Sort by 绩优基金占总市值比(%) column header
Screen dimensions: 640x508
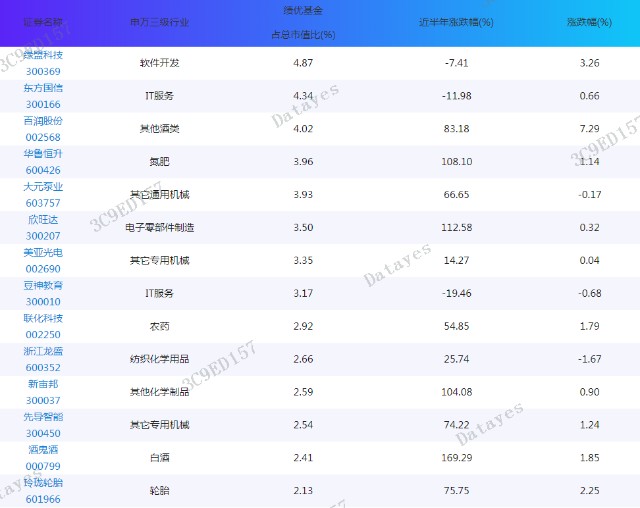[x=303, y=22]
